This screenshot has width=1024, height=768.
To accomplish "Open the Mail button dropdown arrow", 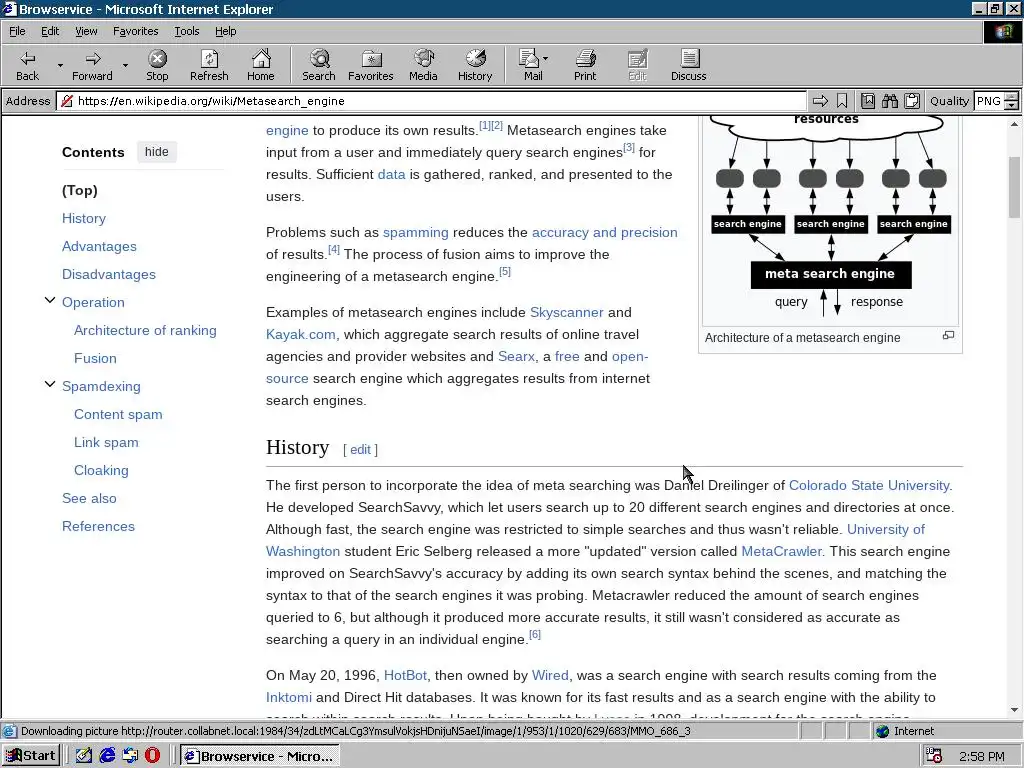I will click(545, 59).
